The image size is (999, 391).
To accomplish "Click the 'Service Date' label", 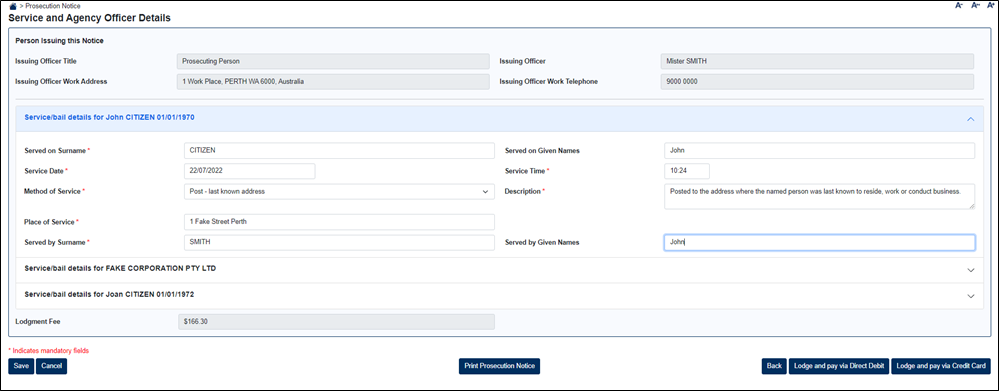I will tap(44, 171).
